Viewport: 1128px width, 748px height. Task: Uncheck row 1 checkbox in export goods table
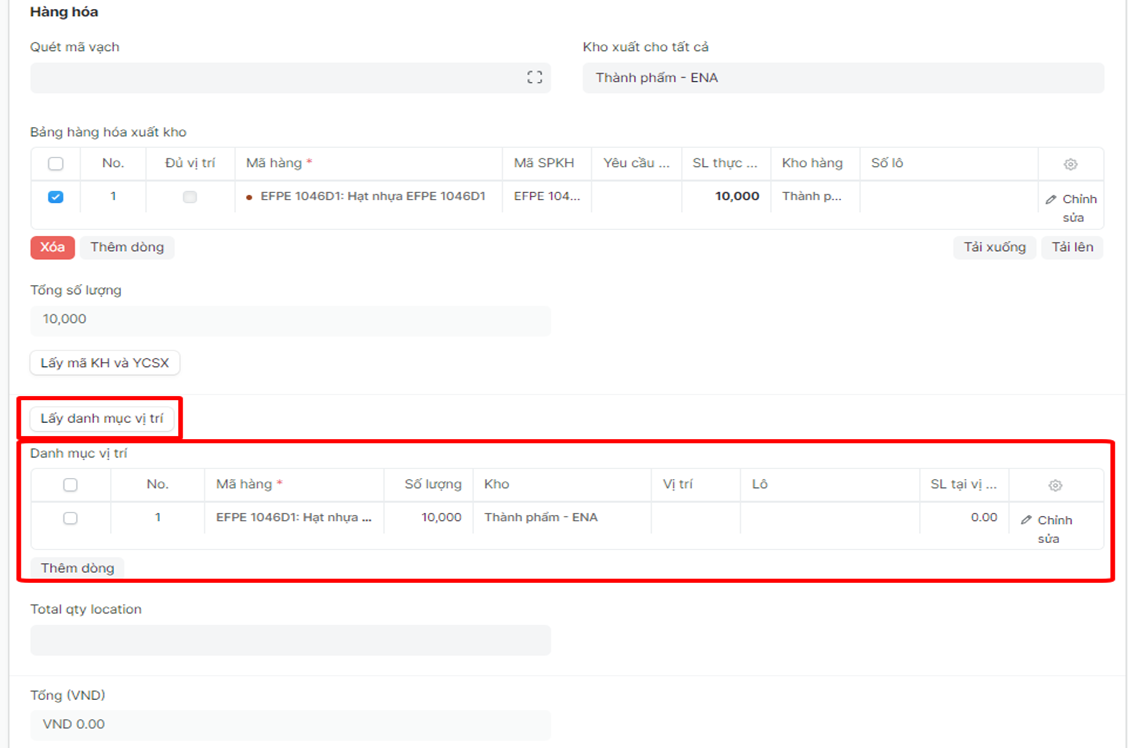[56, 197]
